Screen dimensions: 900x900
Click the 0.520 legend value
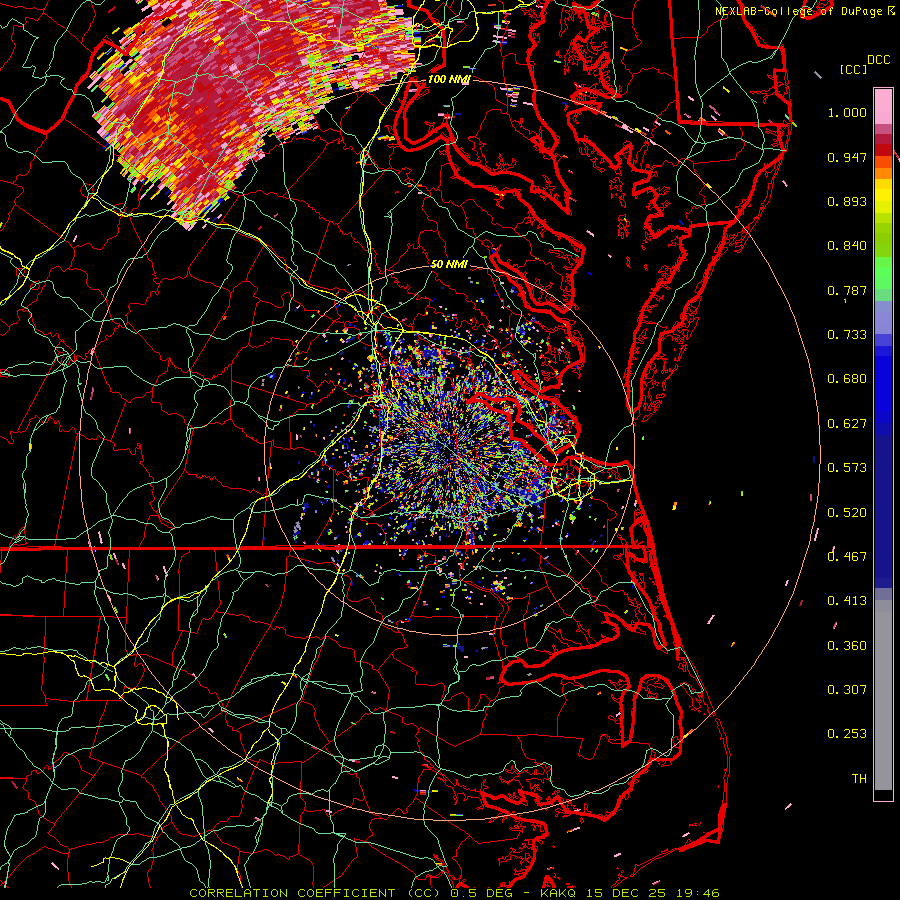[x=847, y=513]
